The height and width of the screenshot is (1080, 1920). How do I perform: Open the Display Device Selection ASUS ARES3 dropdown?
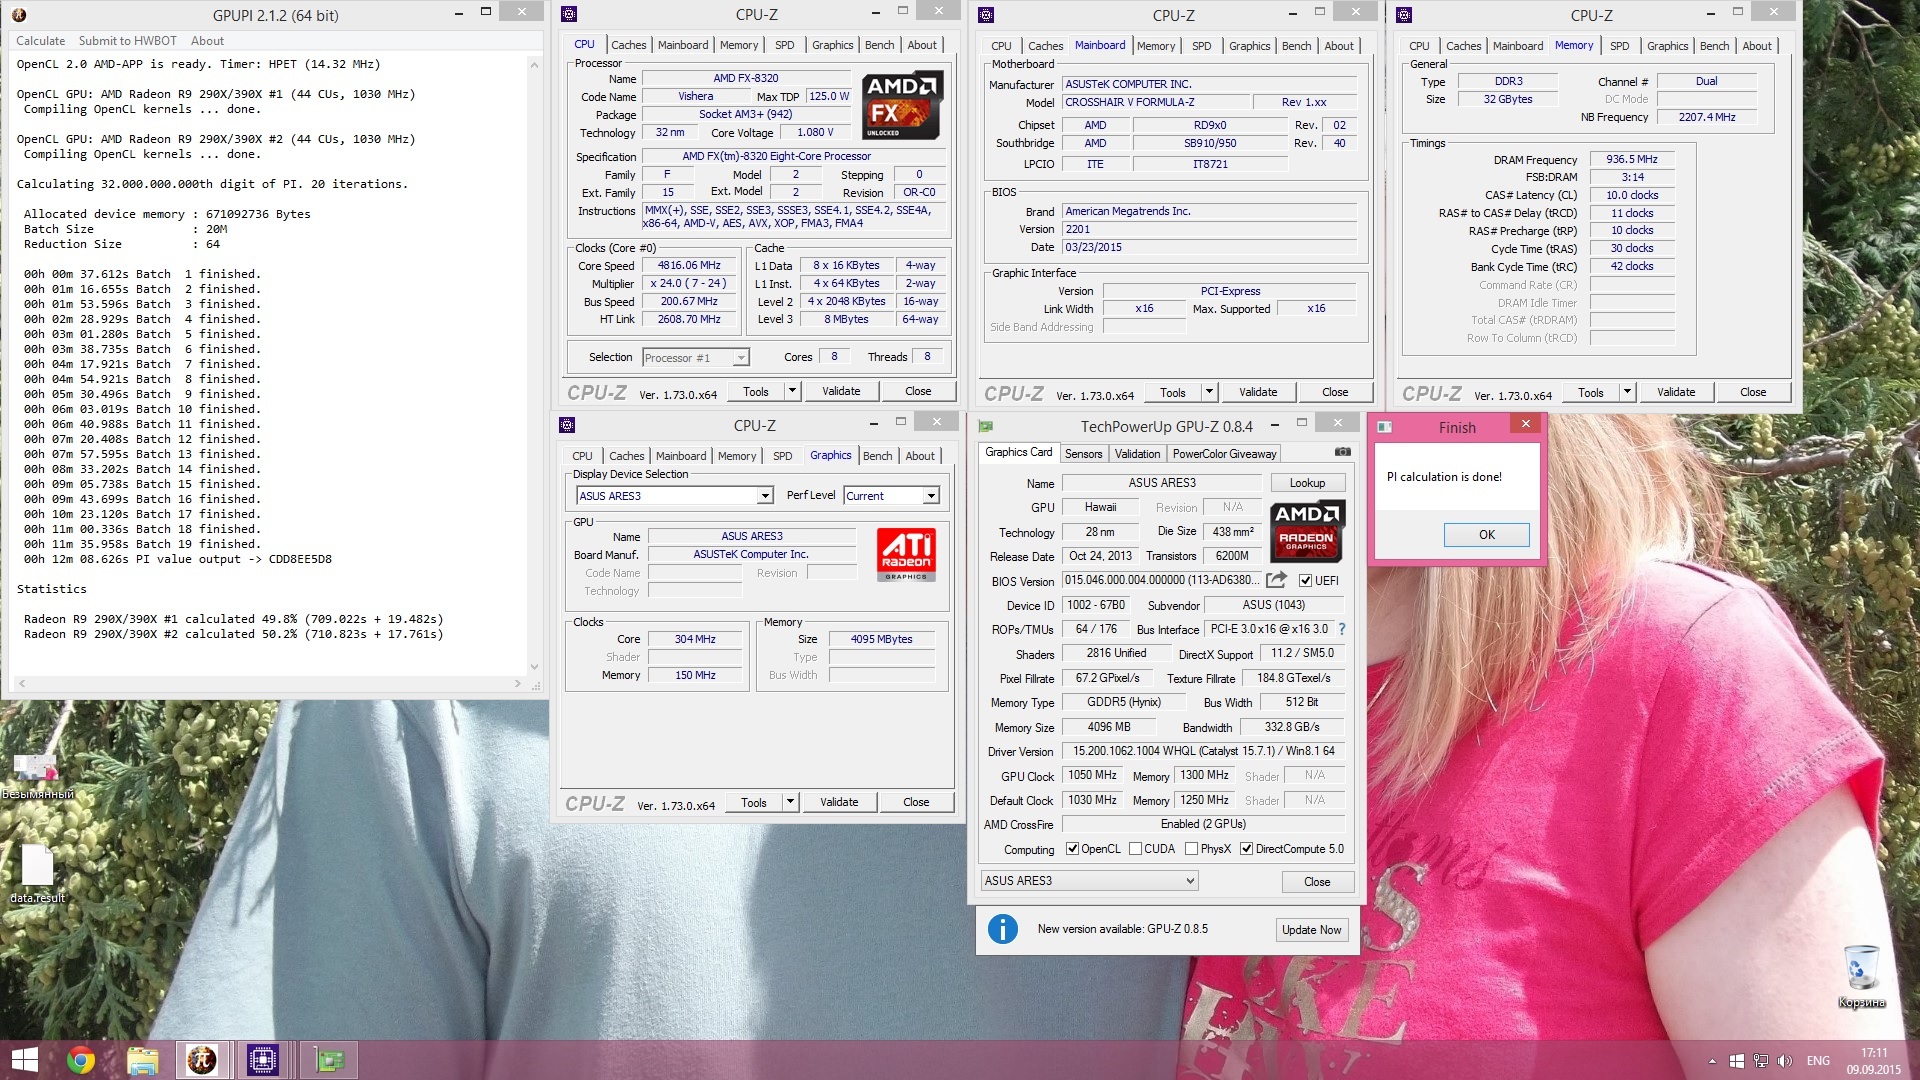click(675, 496)
